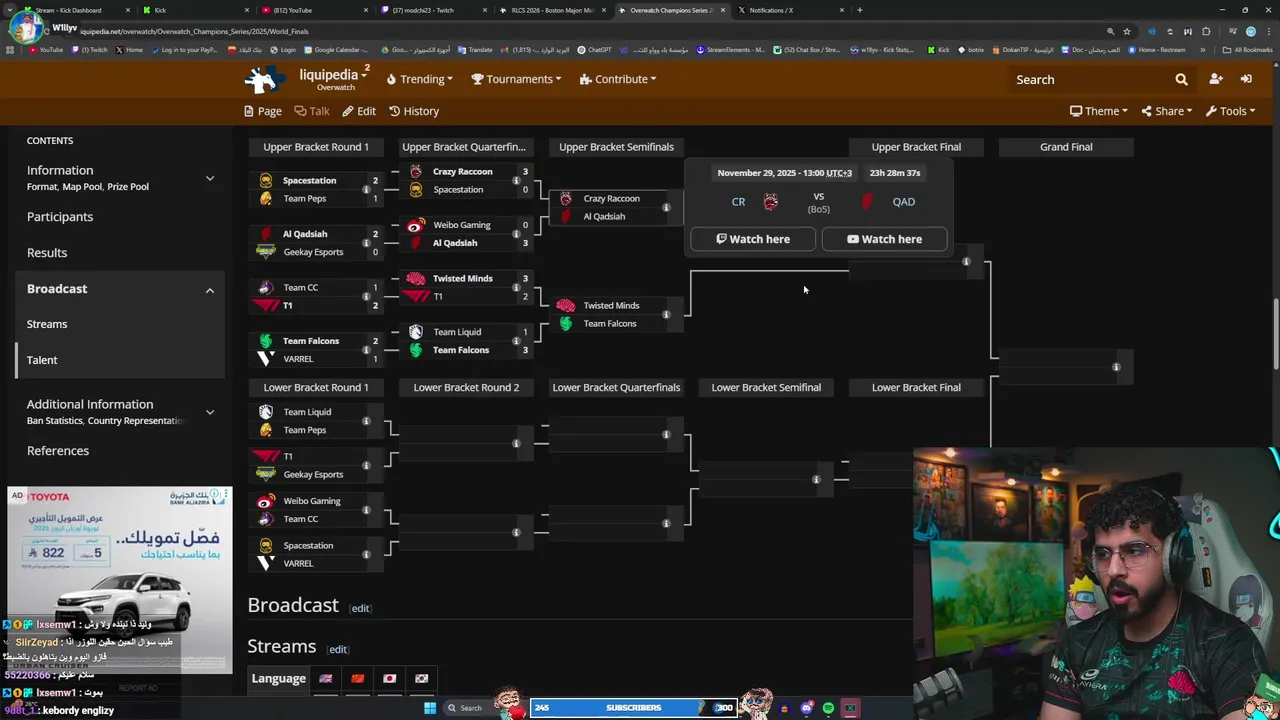This screenshot has width=1280, height=720.
Task: Open info icon for Twisted Minds vs Team Falcons semifinal
Action: pos(666,315)
